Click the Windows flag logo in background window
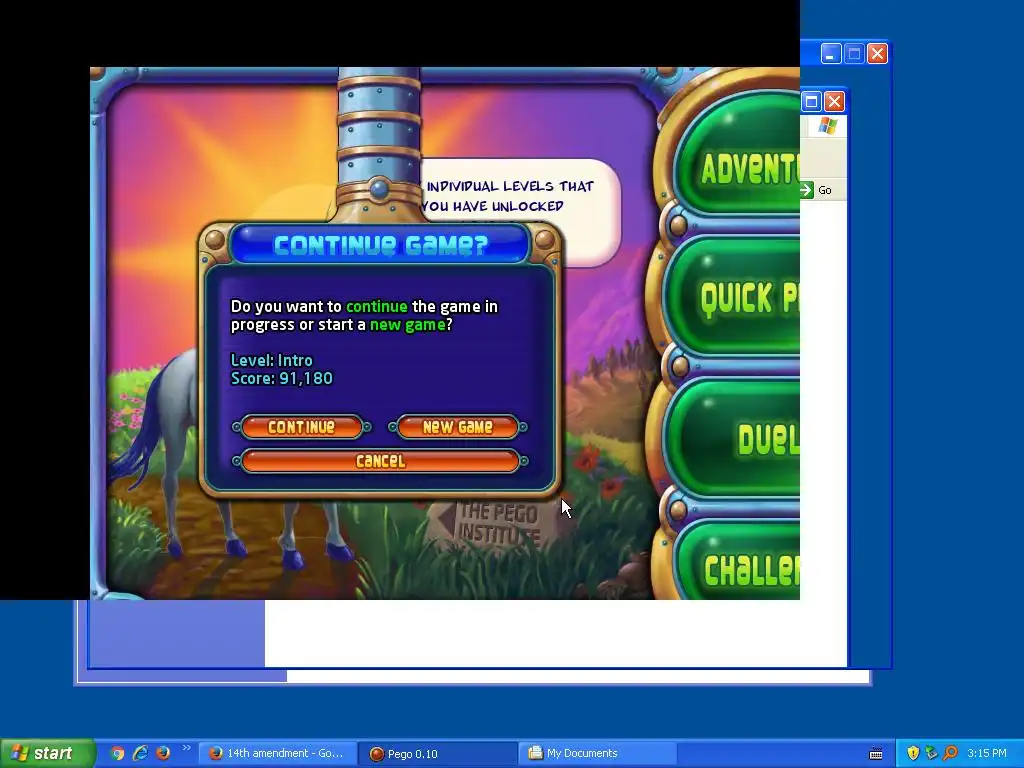 click(827, 125)
